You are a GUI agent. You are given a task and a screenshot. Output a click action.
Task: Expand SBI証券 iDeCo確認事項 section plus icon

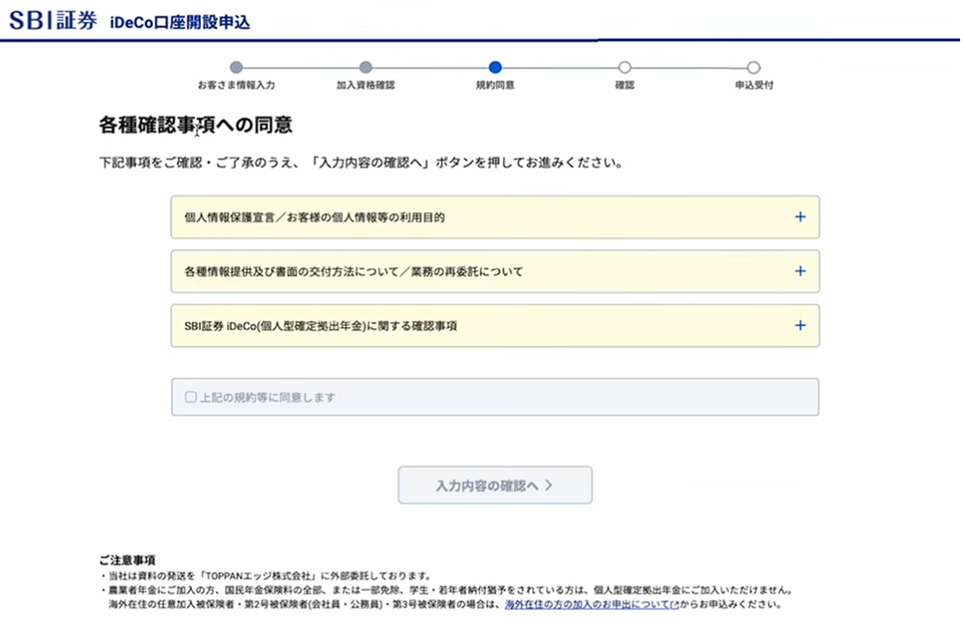point(800,326)
